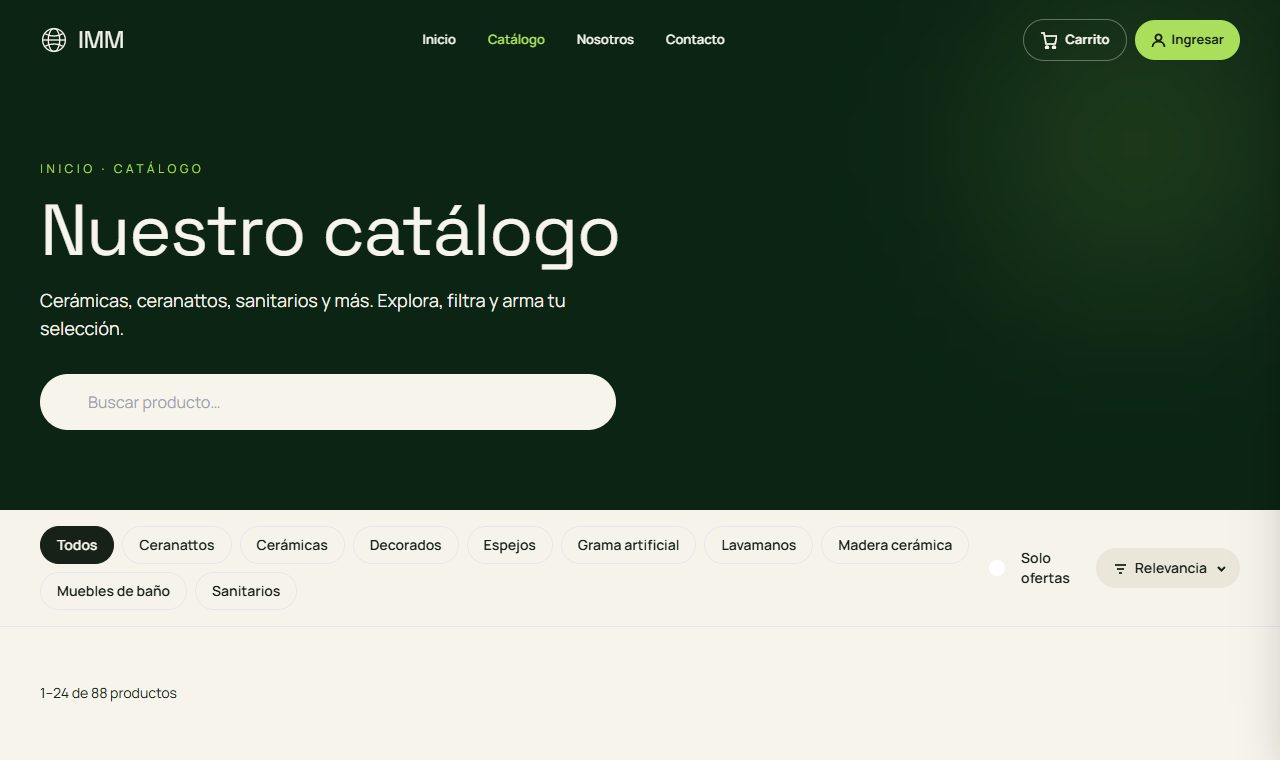Select the Grama artificial category
Screen dimensions: 1280x760
pos(628,545)
